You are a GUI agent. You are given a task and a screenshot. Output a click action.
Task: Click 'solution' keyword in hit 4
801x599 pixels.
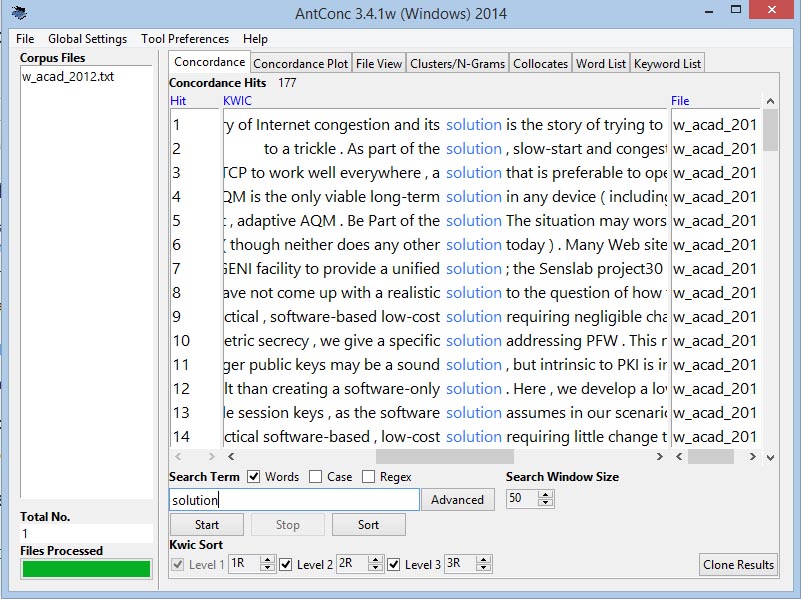(x=474, y=197)
